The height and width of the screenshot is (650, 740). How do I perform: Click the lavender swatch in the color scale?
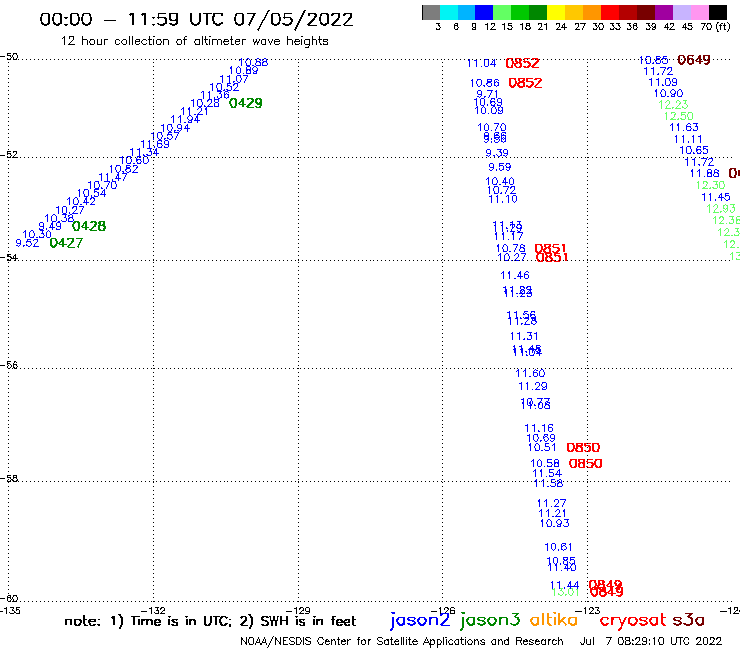click(x=681, y=12)
